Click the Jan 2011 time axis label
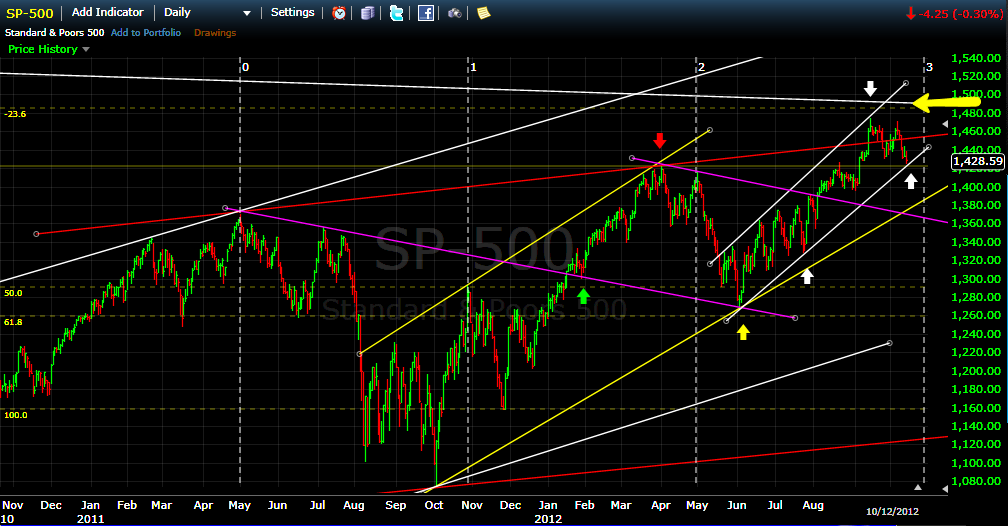 tap(90, 512)
